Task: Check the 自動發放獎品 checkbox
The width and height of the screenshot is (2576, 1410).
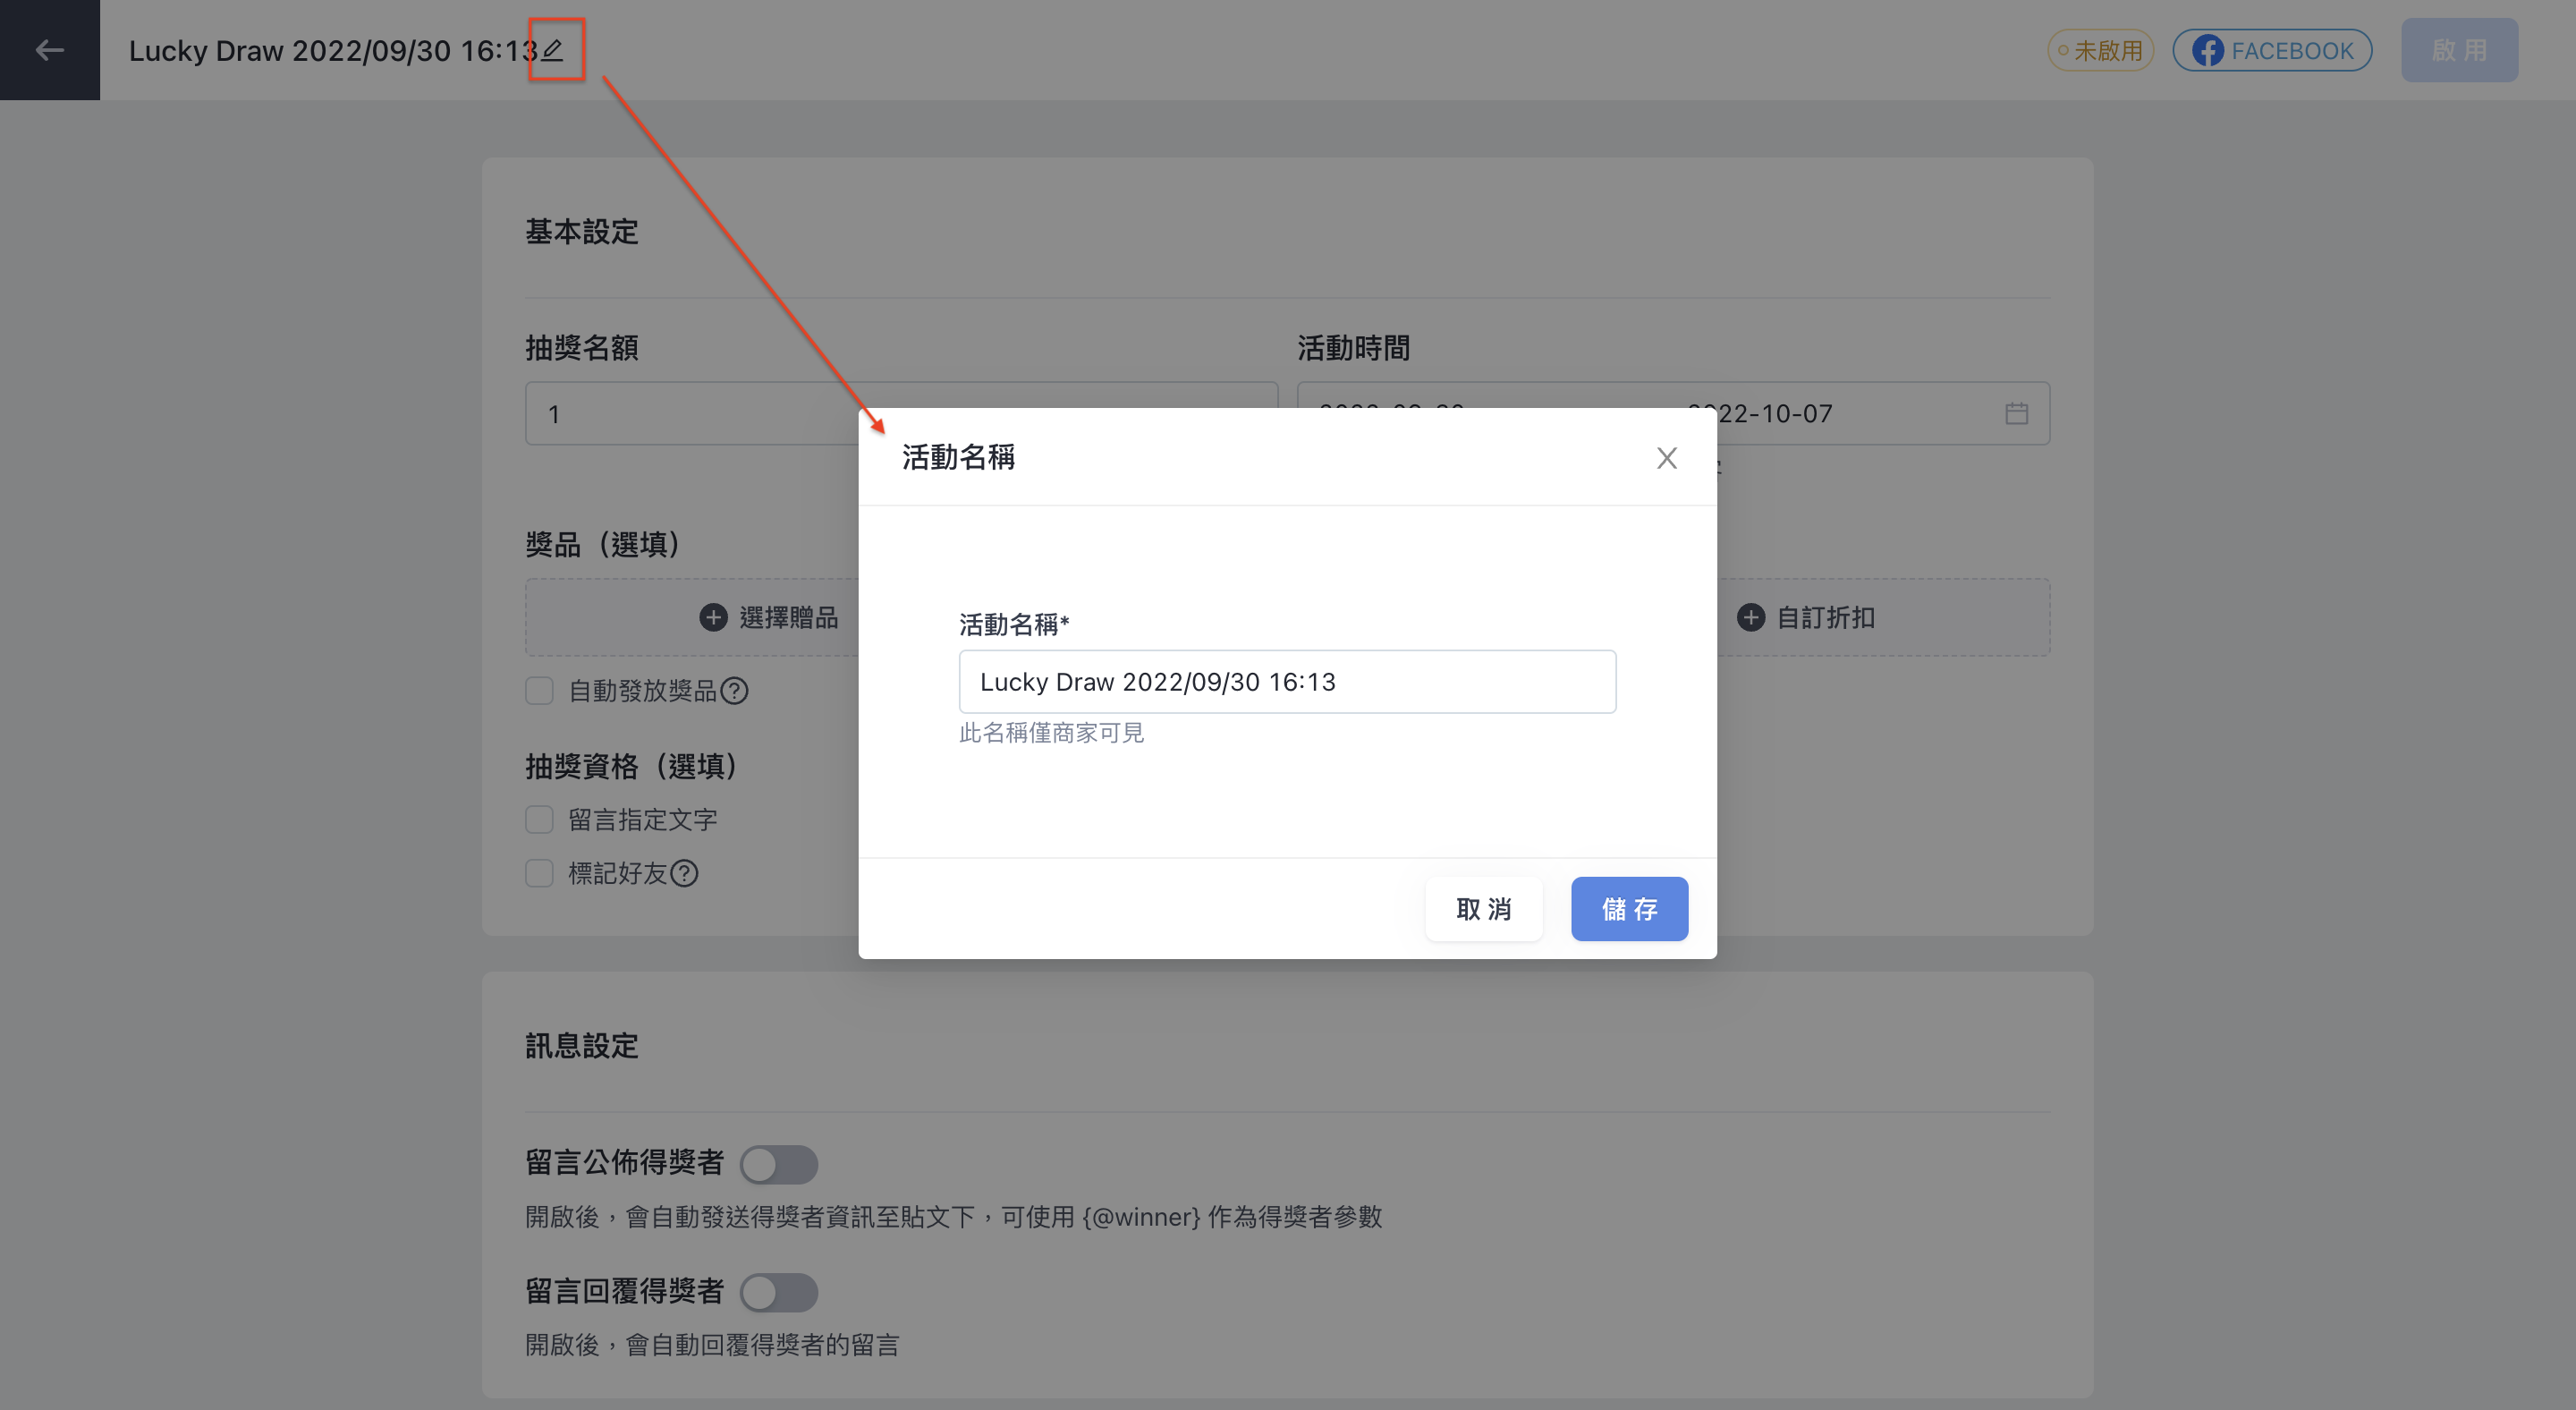Action: tap(539, 691)
